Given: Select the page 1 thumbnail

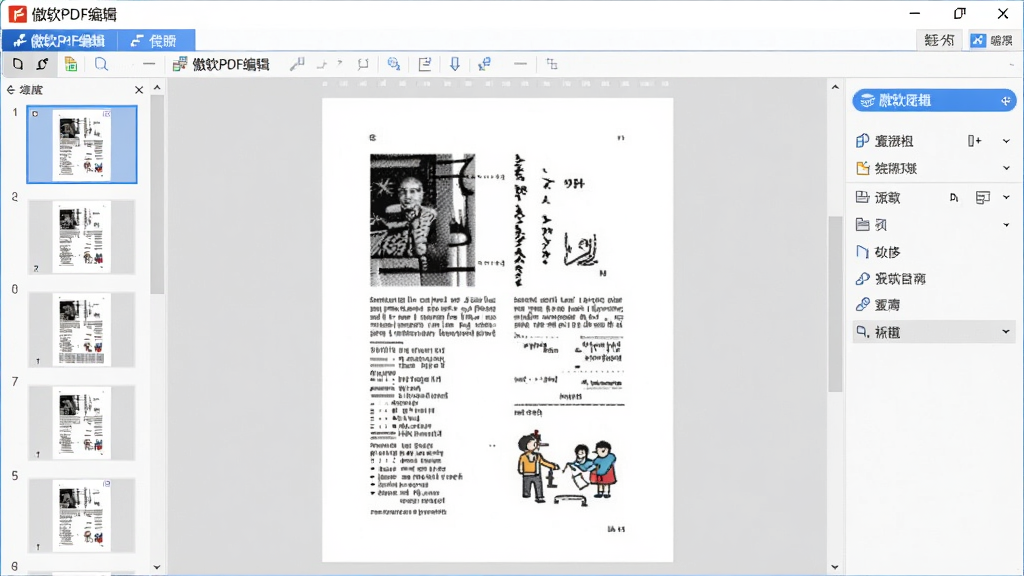Looking at the screenshot, I should 82,144.
